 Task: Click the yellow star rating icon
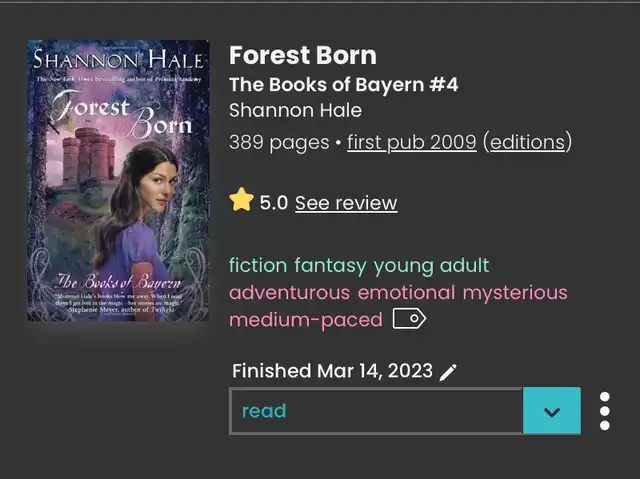241,201
